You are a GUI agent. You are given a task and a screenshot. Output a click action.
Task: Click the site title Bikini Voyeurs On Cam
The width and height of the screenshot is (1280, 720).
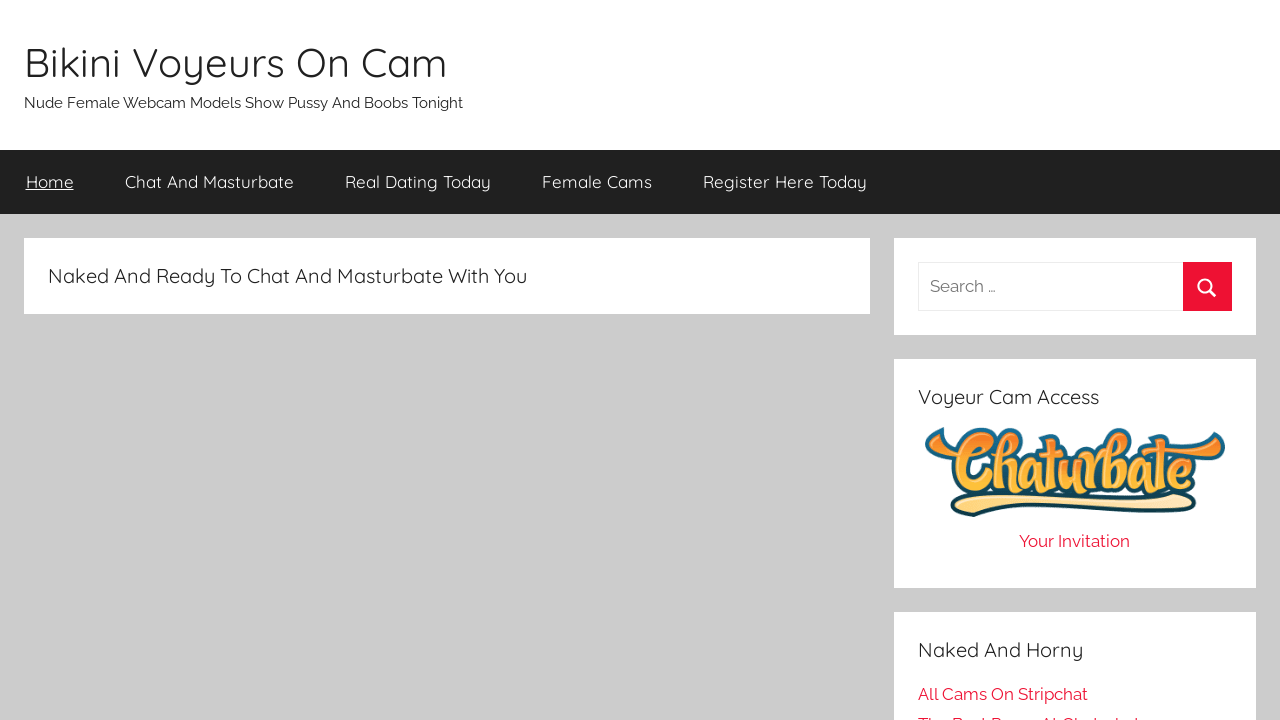coord(235,62)
